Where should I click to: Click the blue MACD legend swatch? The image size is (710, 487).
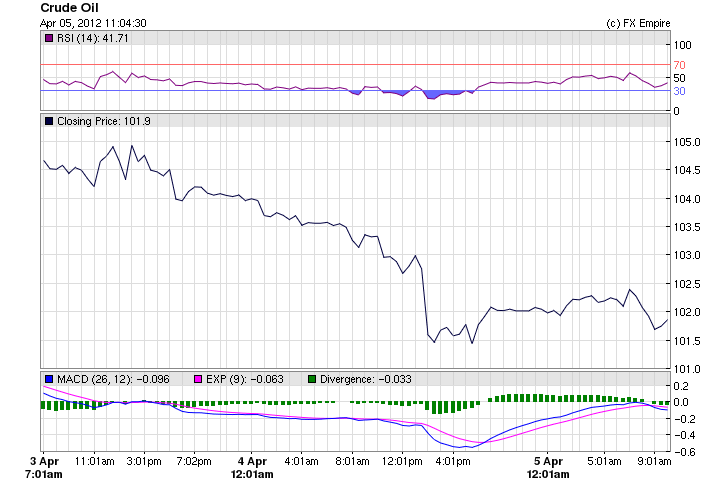[49, 379]
